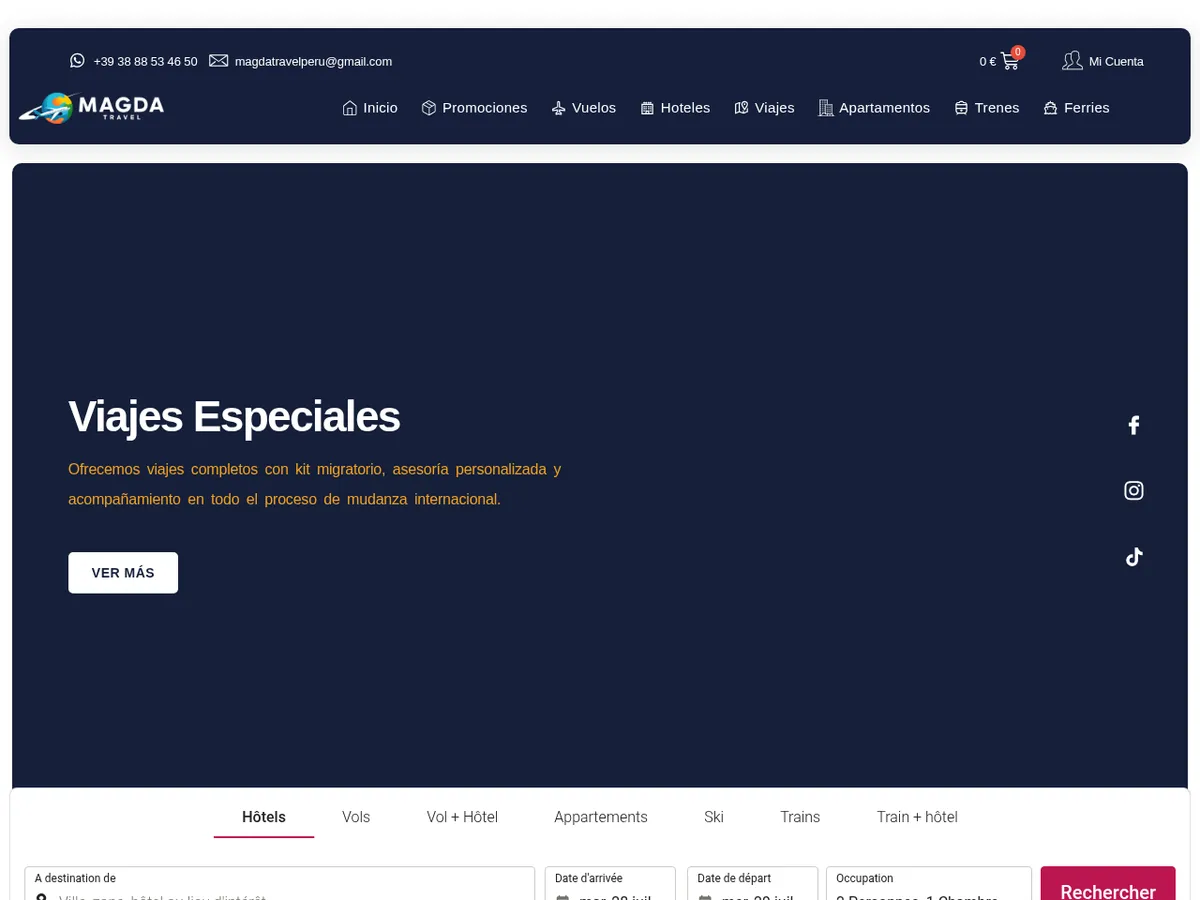Switch to the Vols search tab
This screenshot has width=1200, height=900.
(x=356, y=817)
